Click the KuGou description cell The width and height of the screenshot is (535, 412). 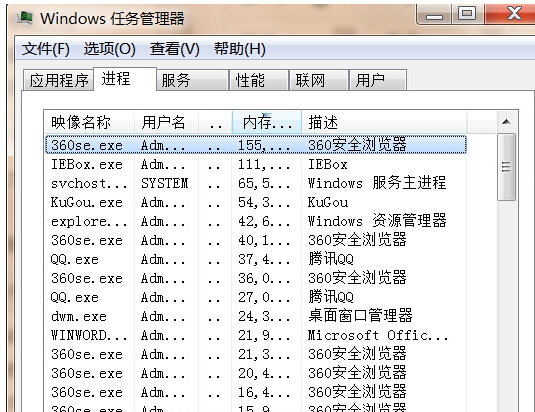click(328, 202)
